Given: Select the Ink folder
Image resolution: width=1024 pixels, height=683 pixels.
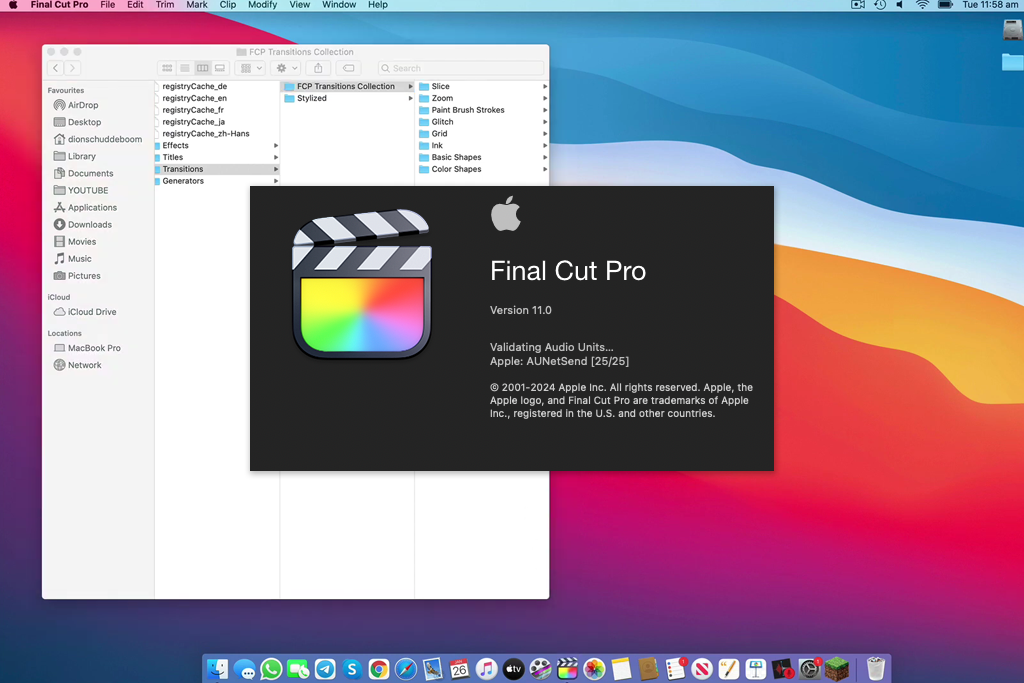Looking at the screenshot, I should (482, 146).
